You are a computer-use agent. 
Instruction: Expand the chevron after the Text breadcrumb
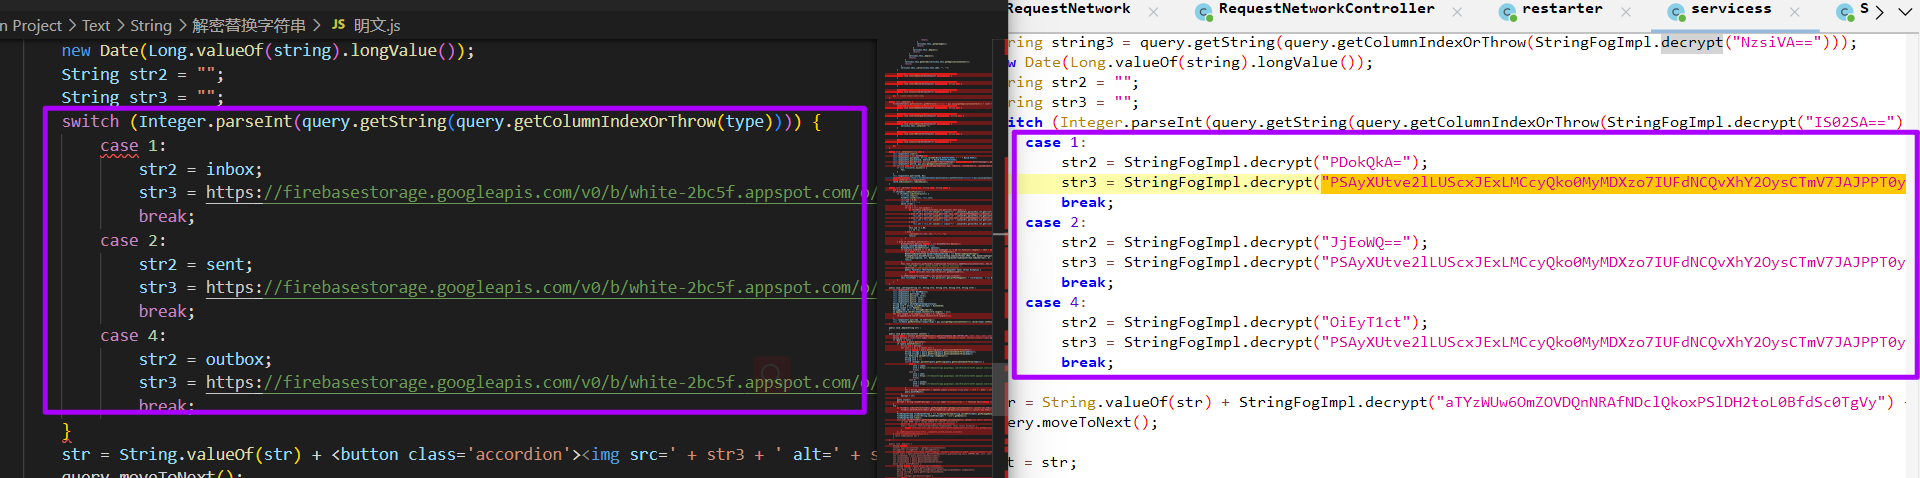pos(121,25)
